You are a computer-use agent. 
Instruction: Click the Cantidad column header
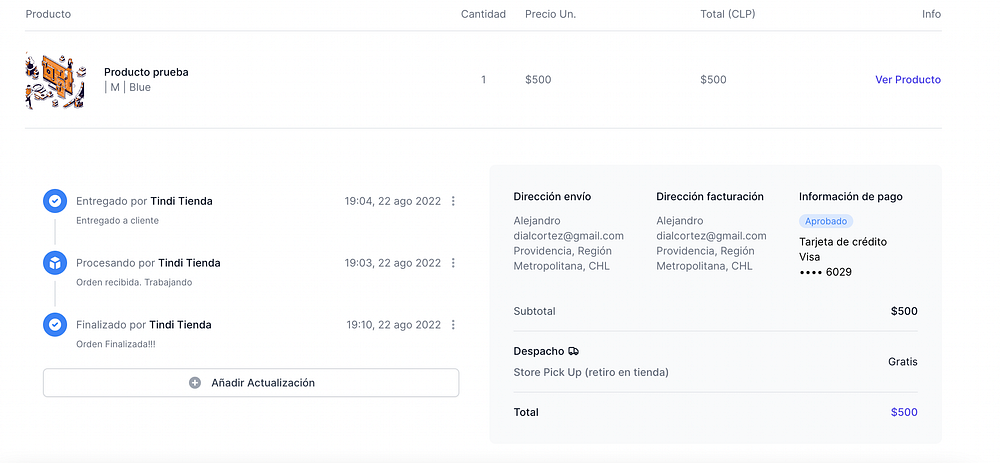click(x=483, y=14)
